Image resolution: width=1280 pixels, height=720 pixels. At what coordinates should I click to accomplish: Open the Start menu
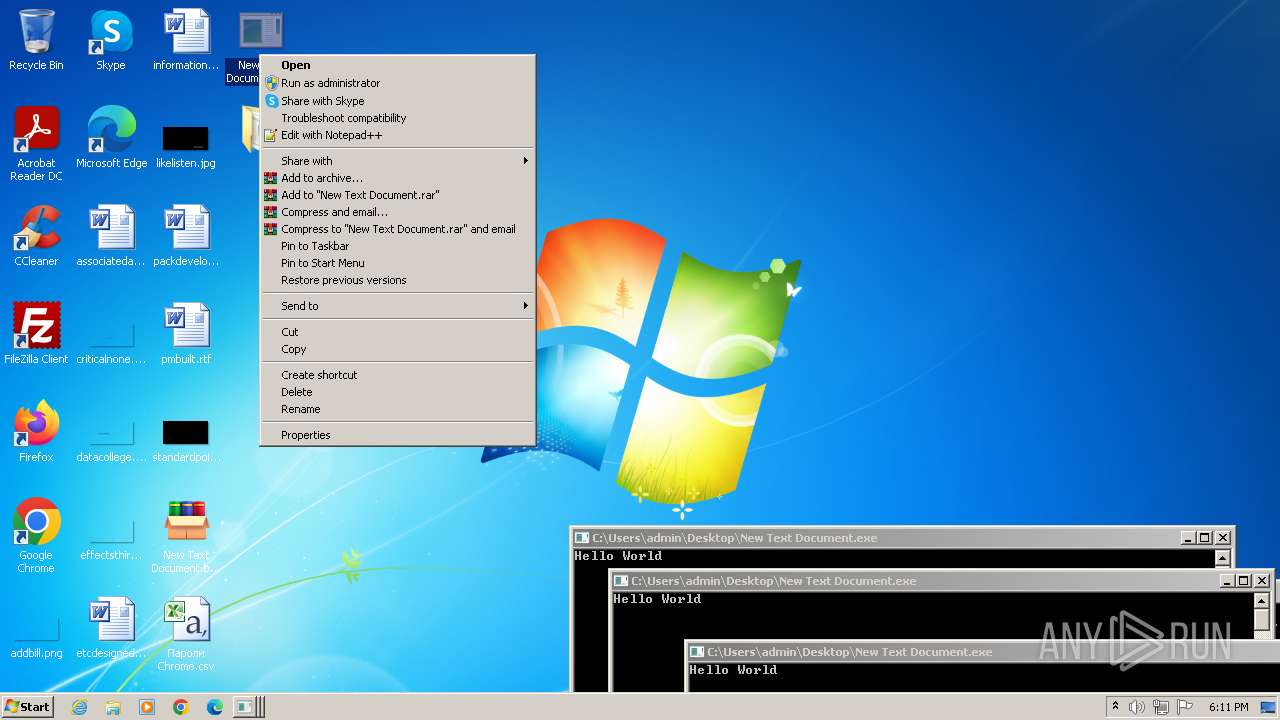pos(28,707)
